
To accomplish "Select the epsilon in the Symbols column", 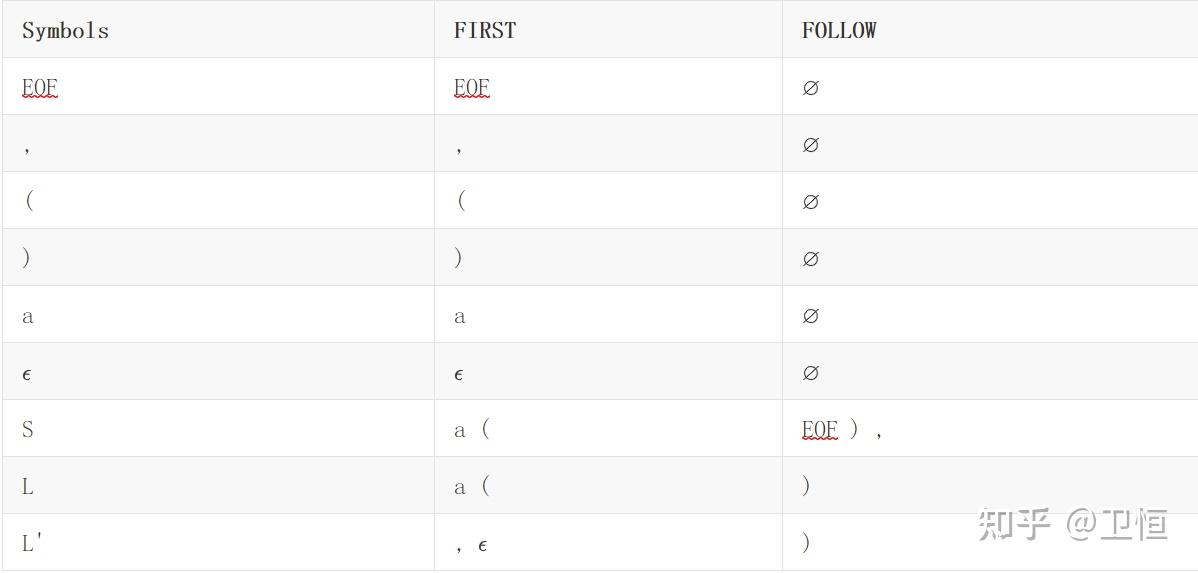I will [x=27, y=374].
